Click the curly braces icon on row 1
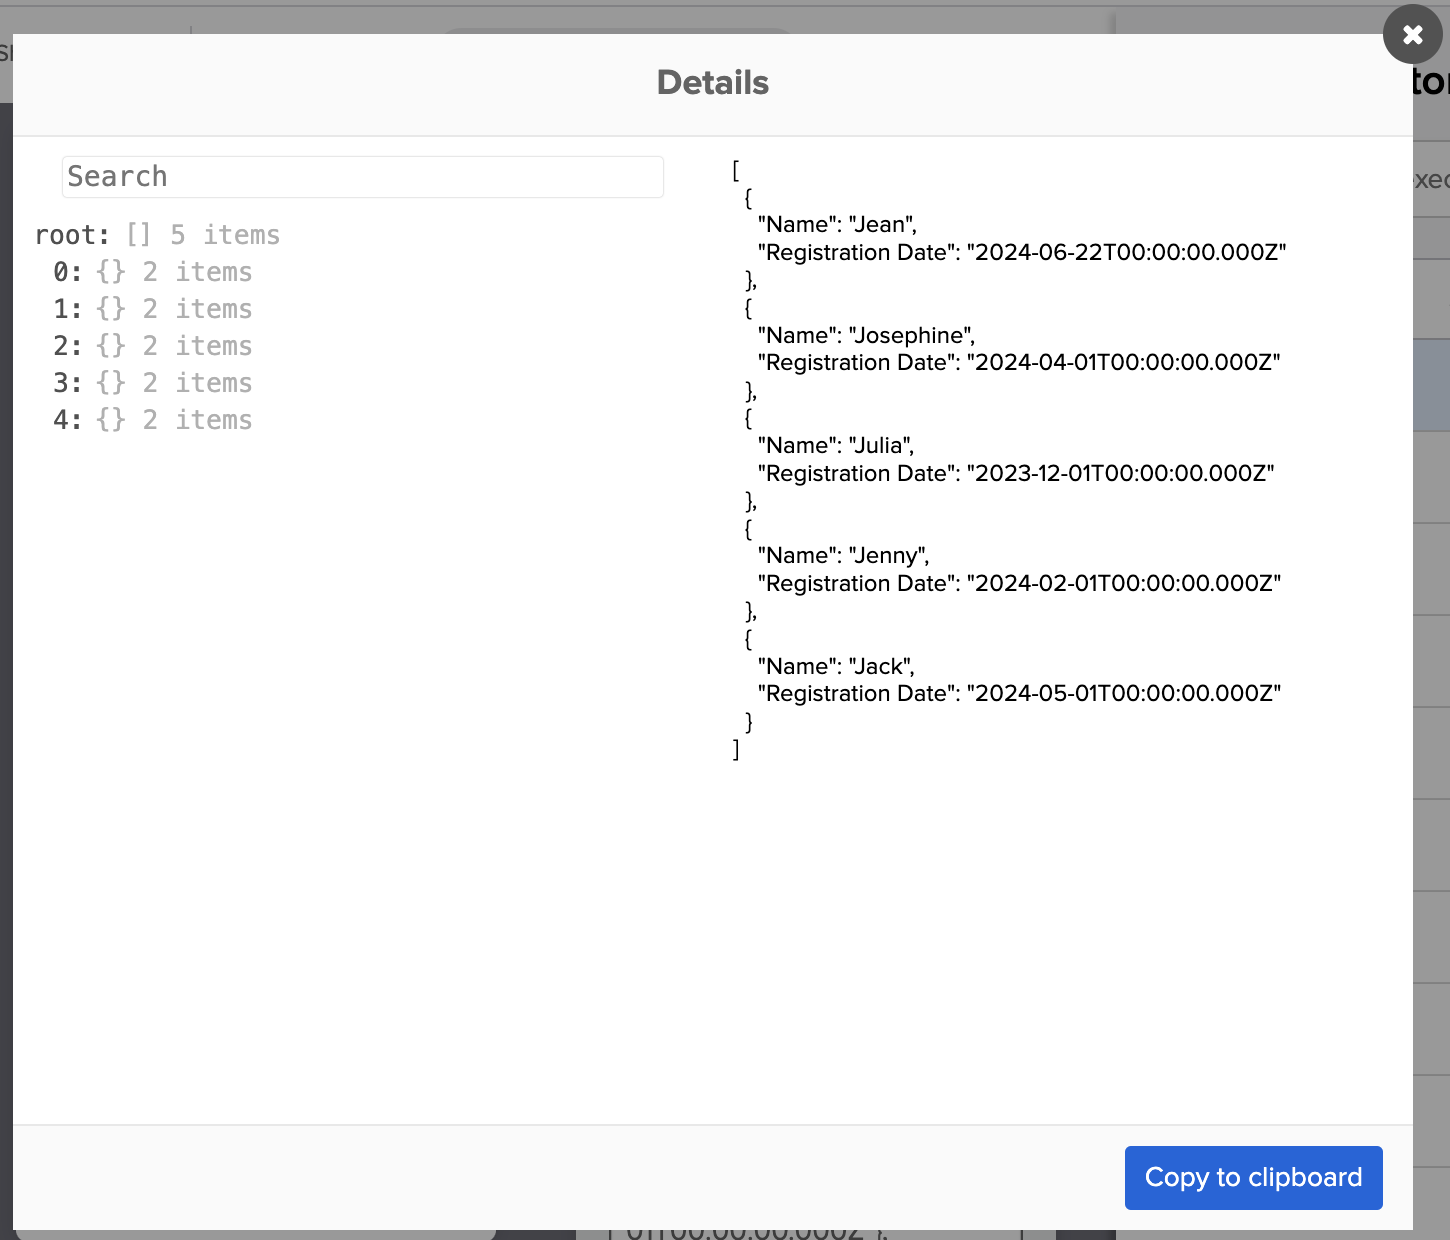The height and width of the screenshot is (1240, 1450). [x=111, y=309]
